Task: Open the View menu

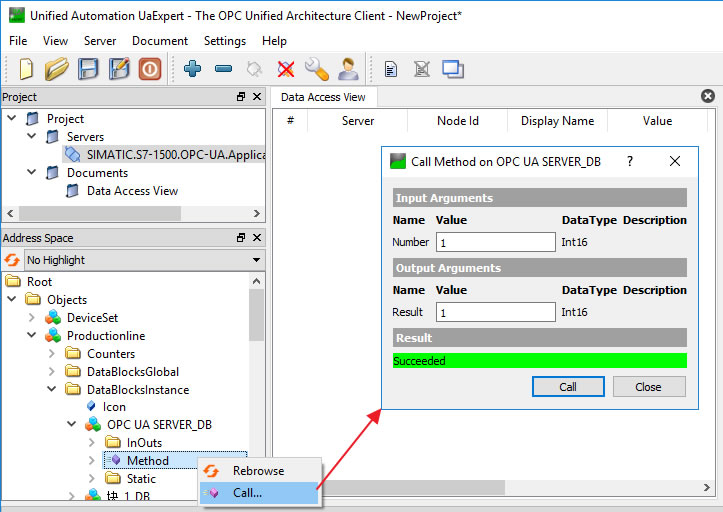Action: [55, 41]
